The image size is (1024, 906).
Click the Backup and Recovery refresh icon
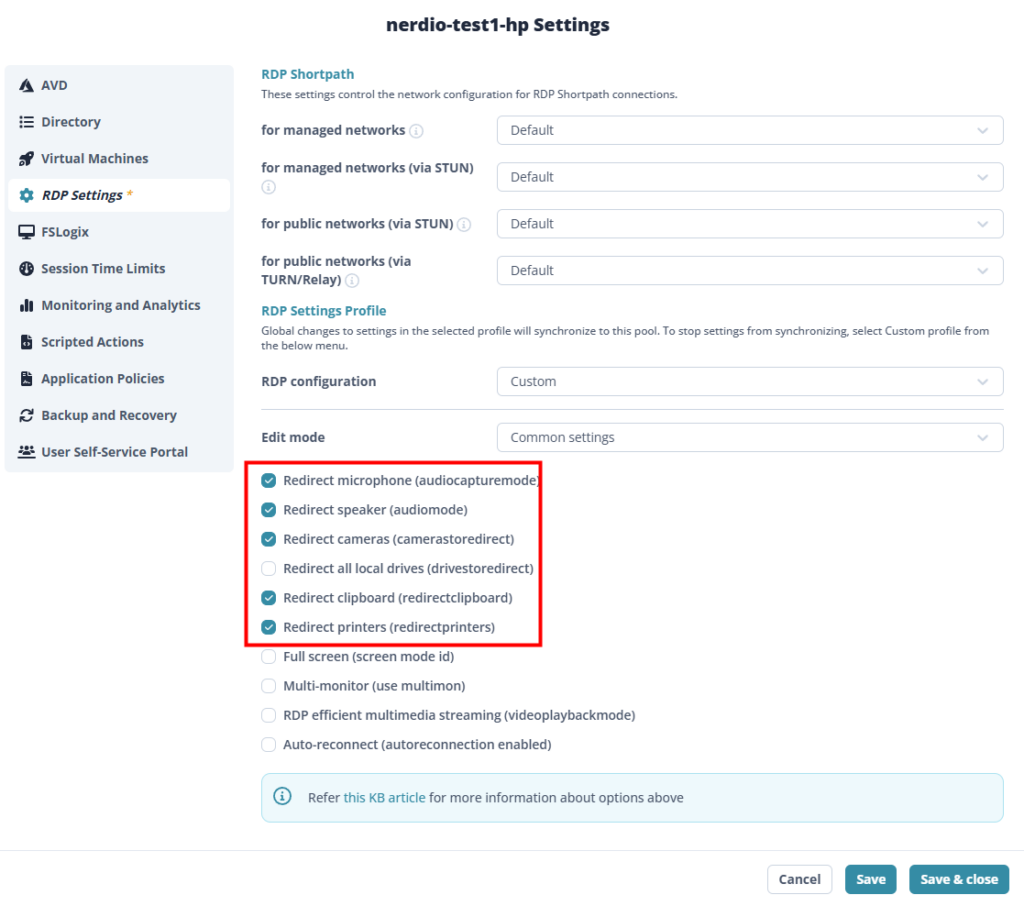point(26,415)
